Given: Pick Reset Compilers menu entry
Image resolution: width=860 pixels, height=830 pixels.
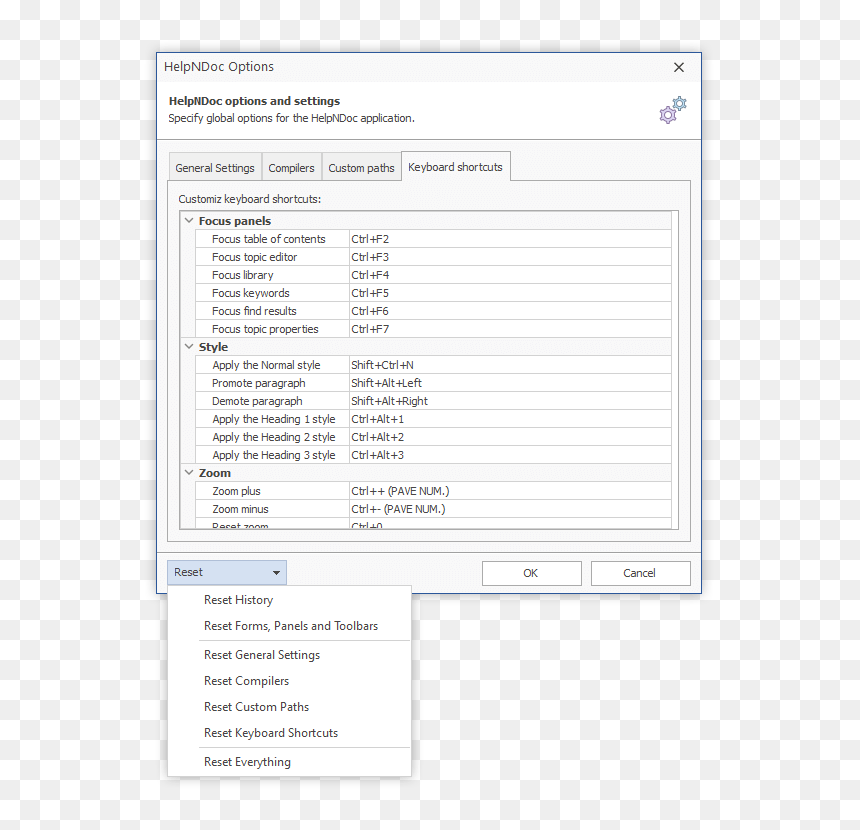Looking at the screenshot, I should [290, 681].
